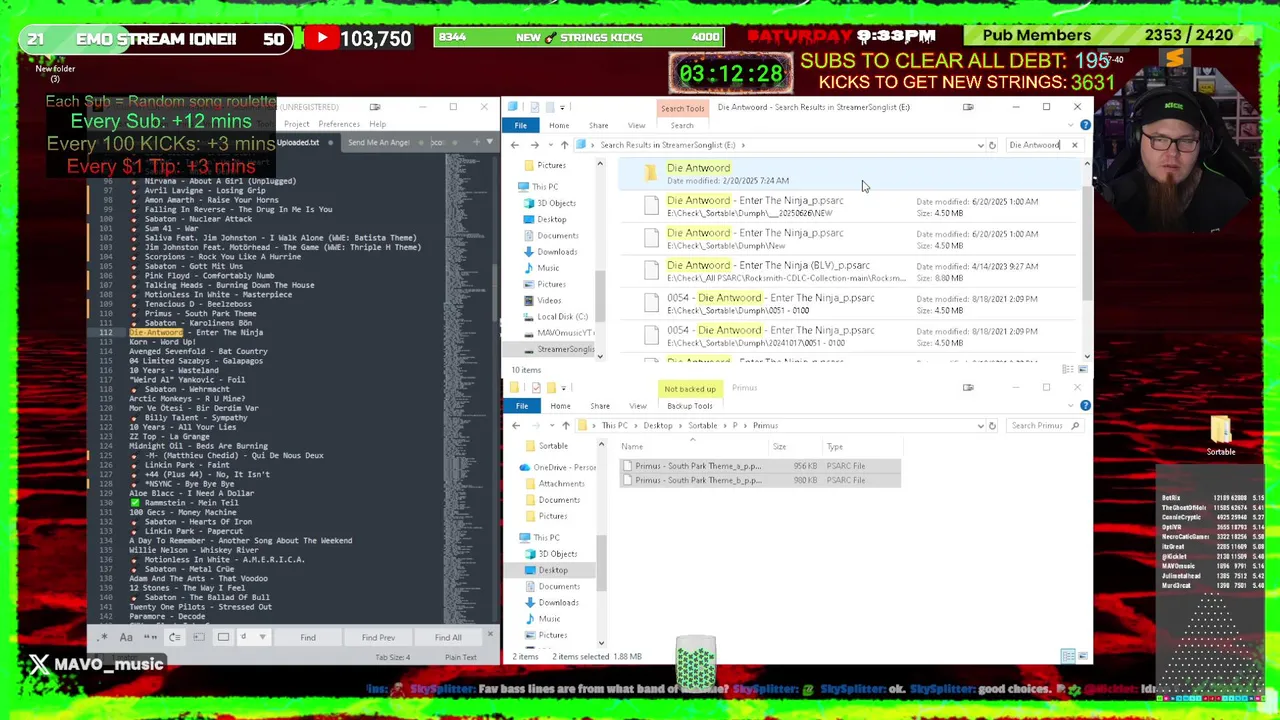Select Downloads in search window sidebar

click(x=557, y=252)
